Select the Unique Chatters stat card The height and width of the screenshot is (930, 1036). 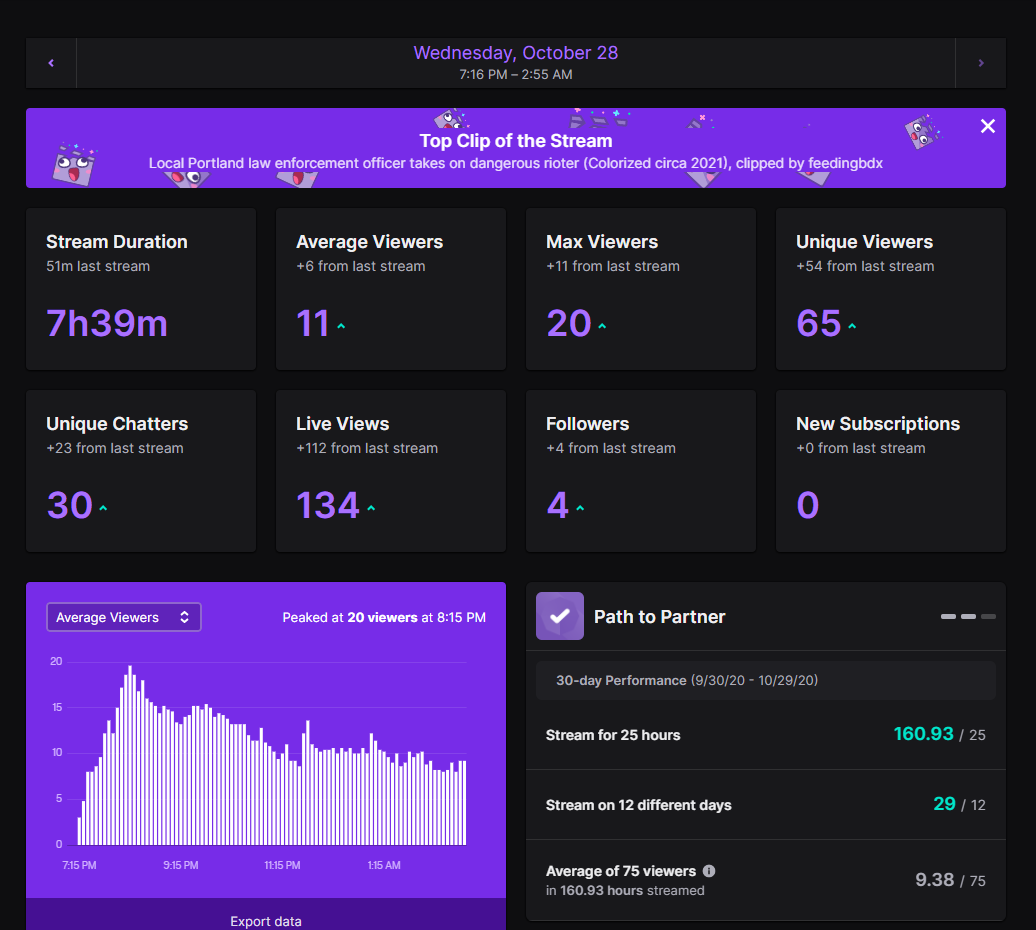(141, 471)
